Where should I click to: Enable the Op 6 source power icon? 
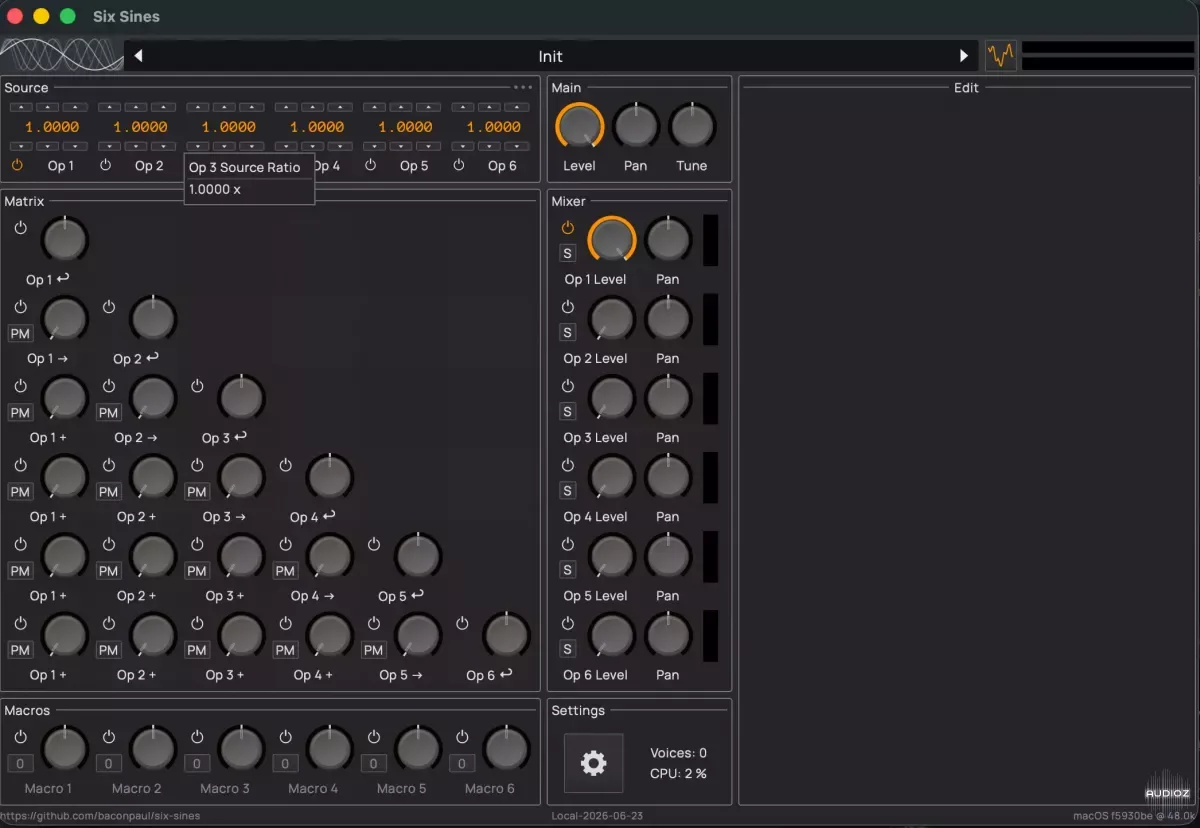point(458,165)
